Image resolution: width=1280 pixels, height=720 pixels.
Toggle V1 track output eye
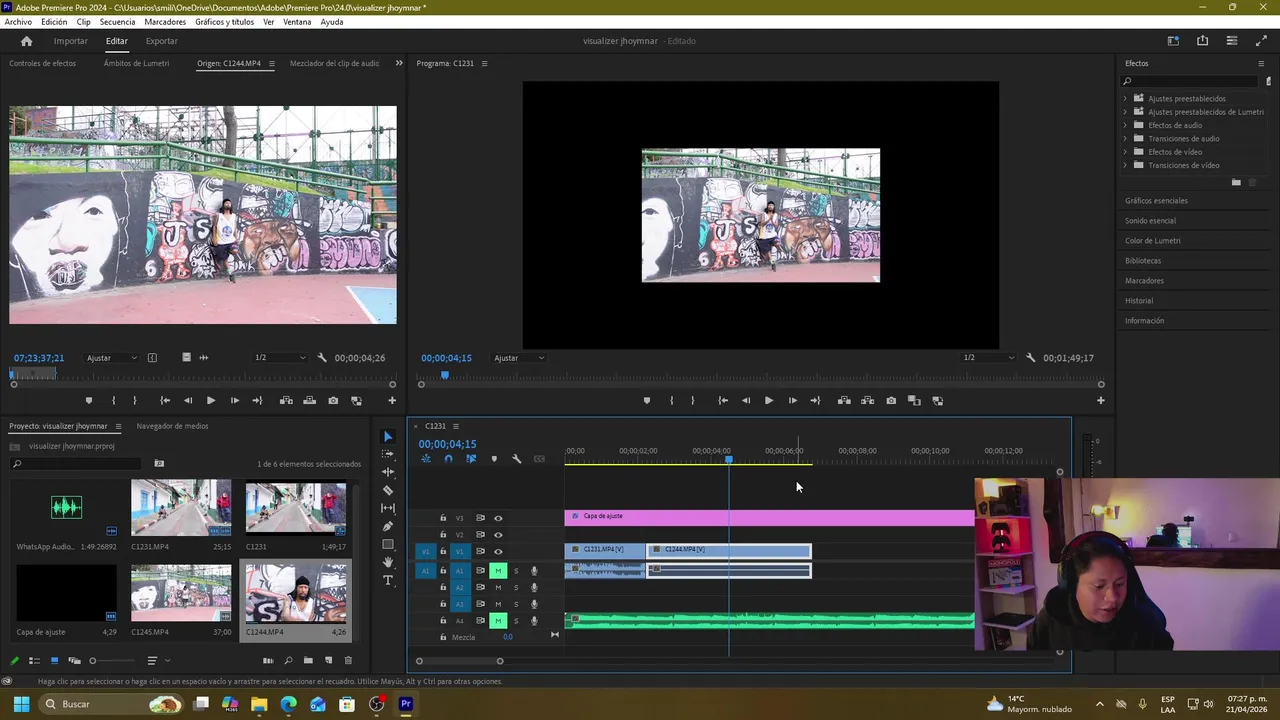click(x=498, y=551)
